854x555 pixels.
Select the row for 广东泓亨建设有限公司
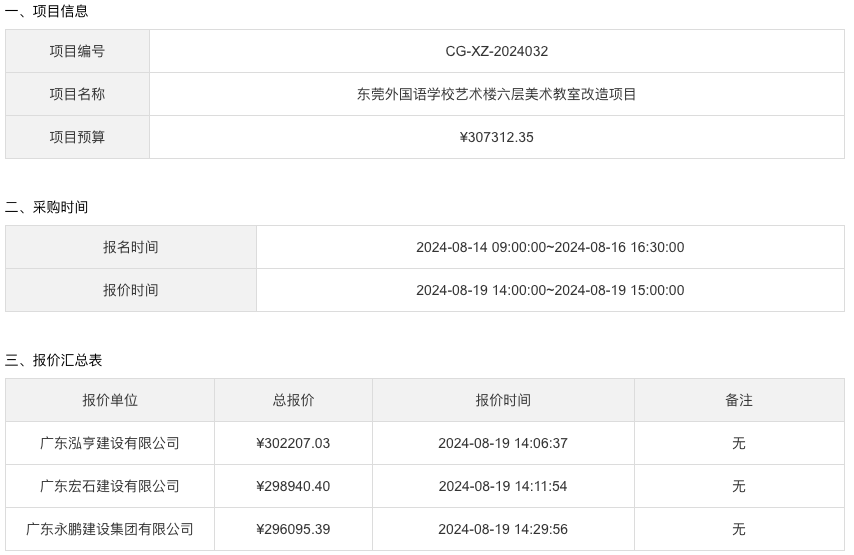(425, 443)
